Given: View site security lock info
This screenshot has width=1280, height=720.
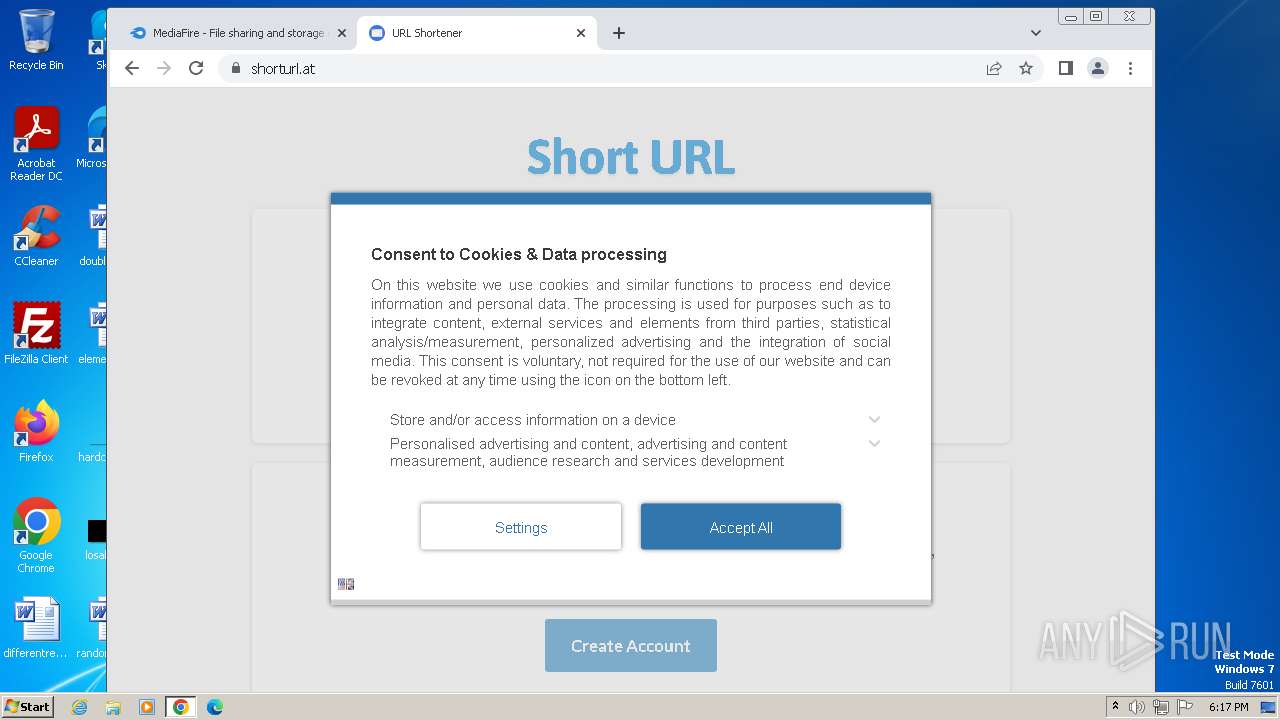Looking at the screenshot, I should point(236,68).
